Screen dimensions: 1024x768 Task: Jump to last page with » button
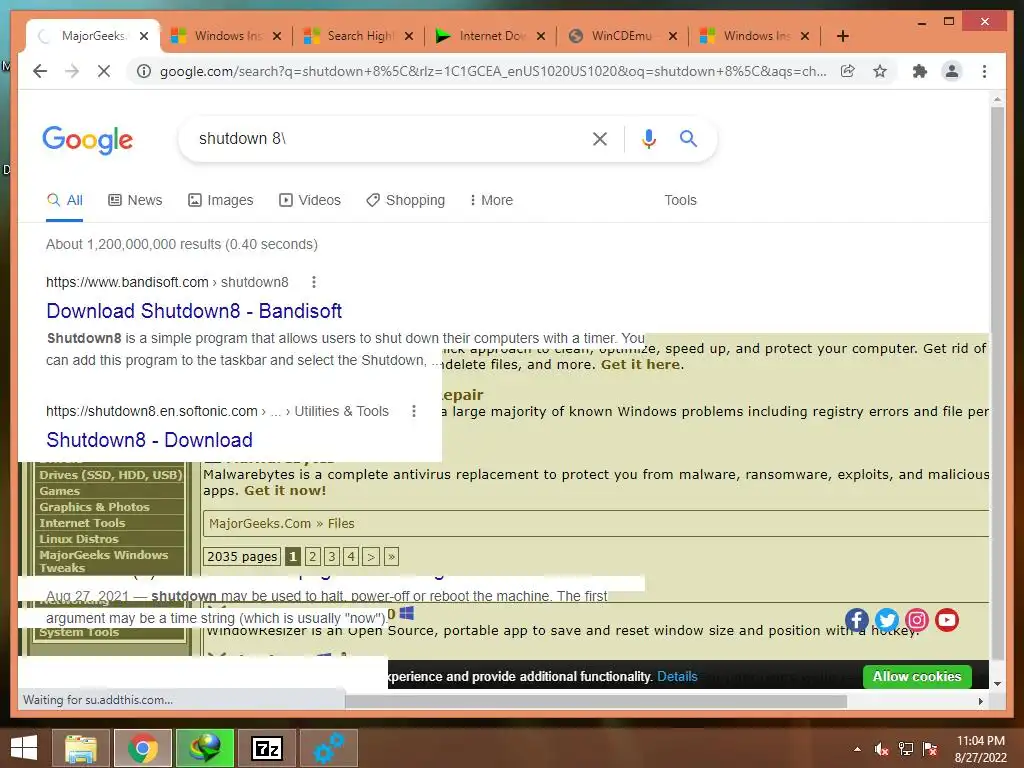(391, 556)
